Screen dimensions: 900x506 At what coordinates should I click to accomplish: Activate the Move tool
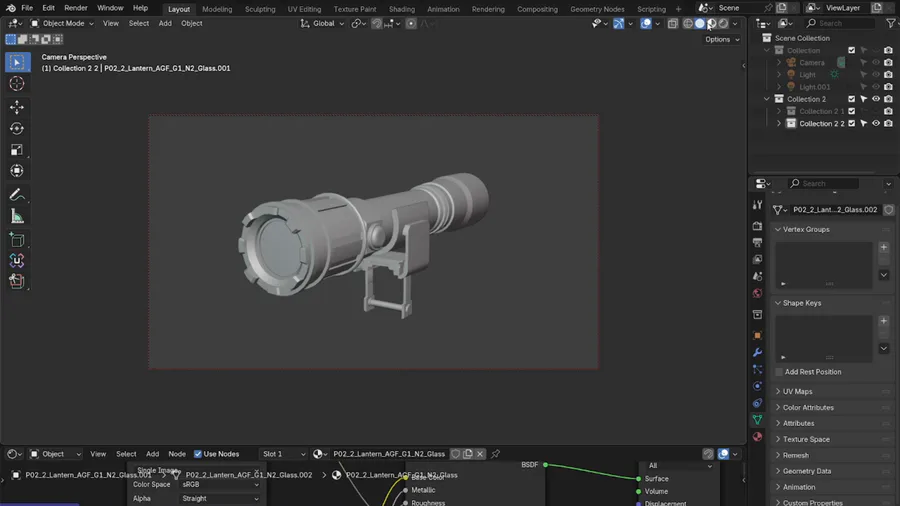(x=17, y=107)
